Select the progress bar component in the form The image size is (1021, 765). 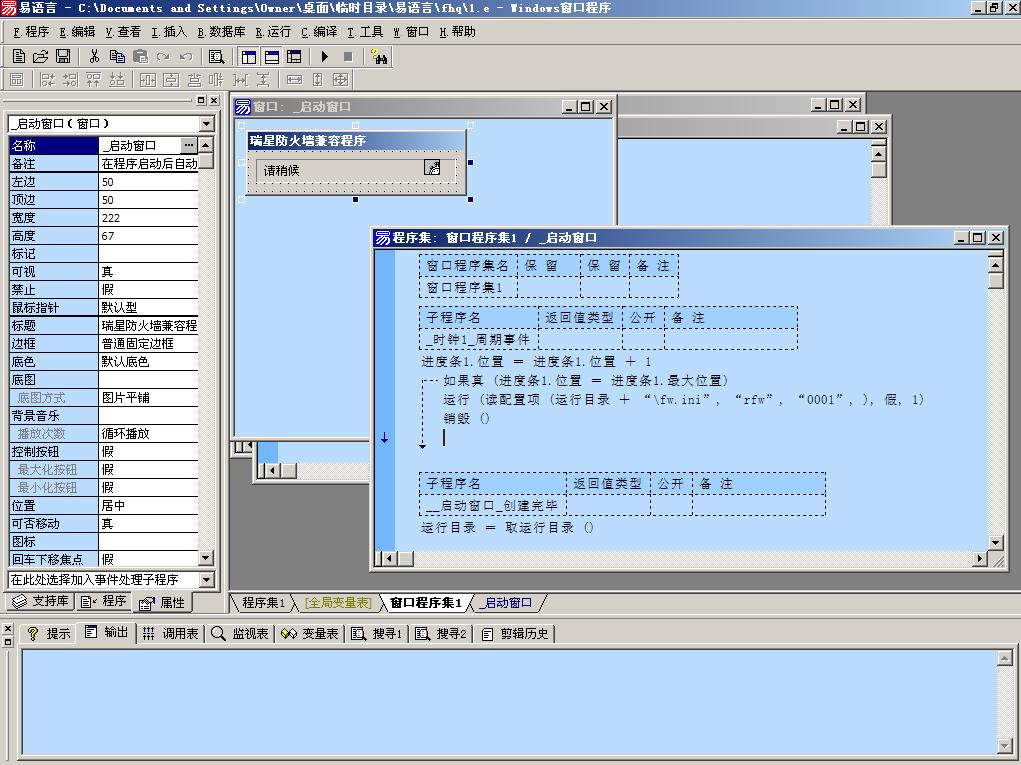pyautogui.click(x=356, y=170)
